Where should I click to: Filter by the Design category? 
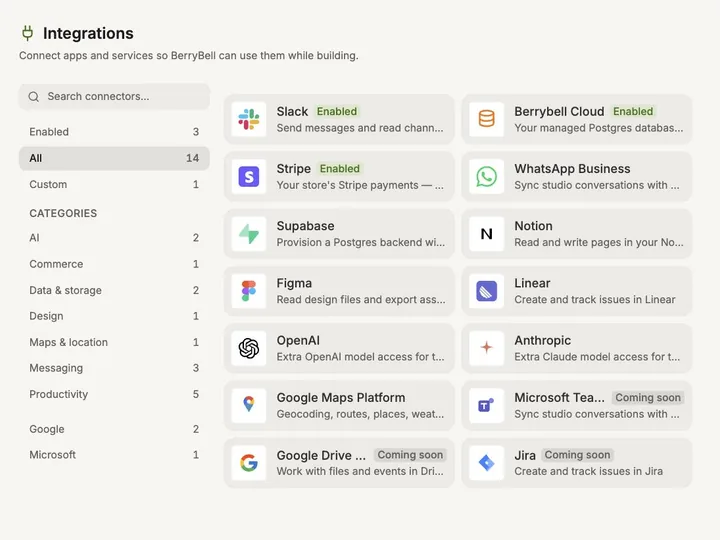coord(114,316)
